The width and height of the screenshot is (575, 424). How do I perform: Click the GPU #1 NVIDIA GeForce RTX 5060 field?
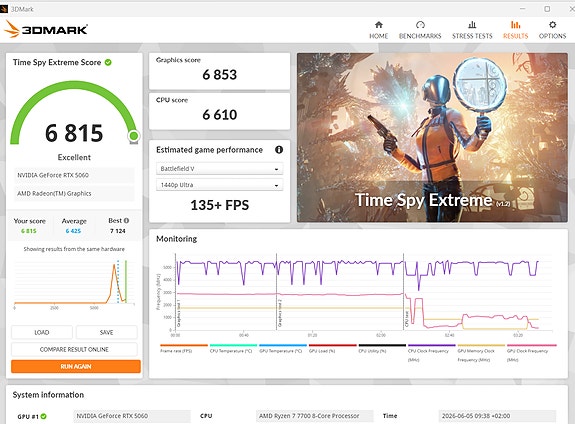pos(132,416)
